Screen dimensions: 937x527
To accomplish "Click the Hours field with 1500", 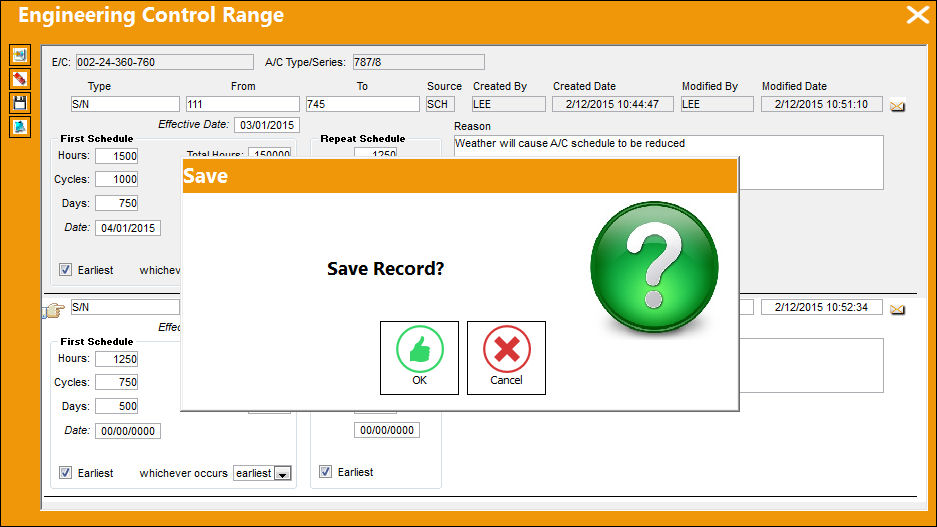I will [x=117, y=156].
